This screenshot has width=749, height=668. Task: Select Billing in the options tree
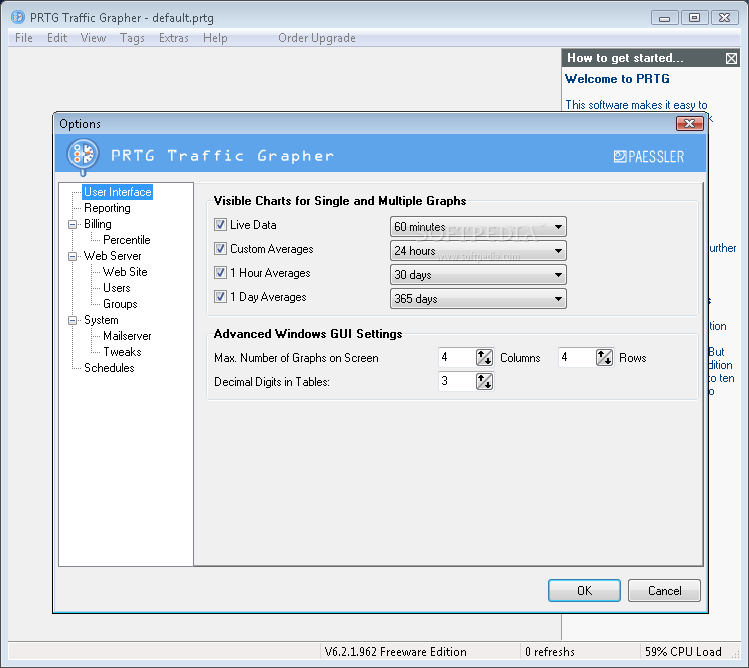97,224
